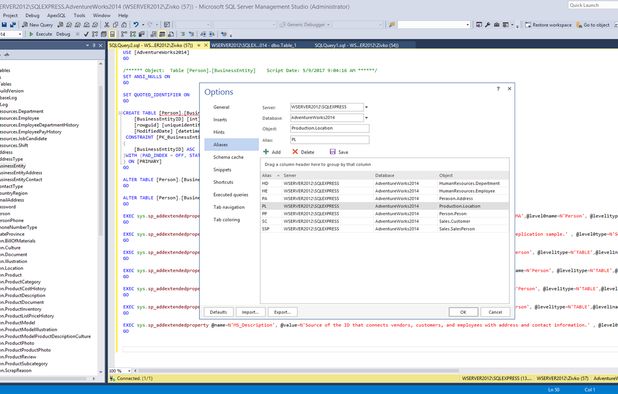Open the Debug menu in menu bar
Image resolution: width=618 pixels, height=394 pixels.
(x=32, y=15)
